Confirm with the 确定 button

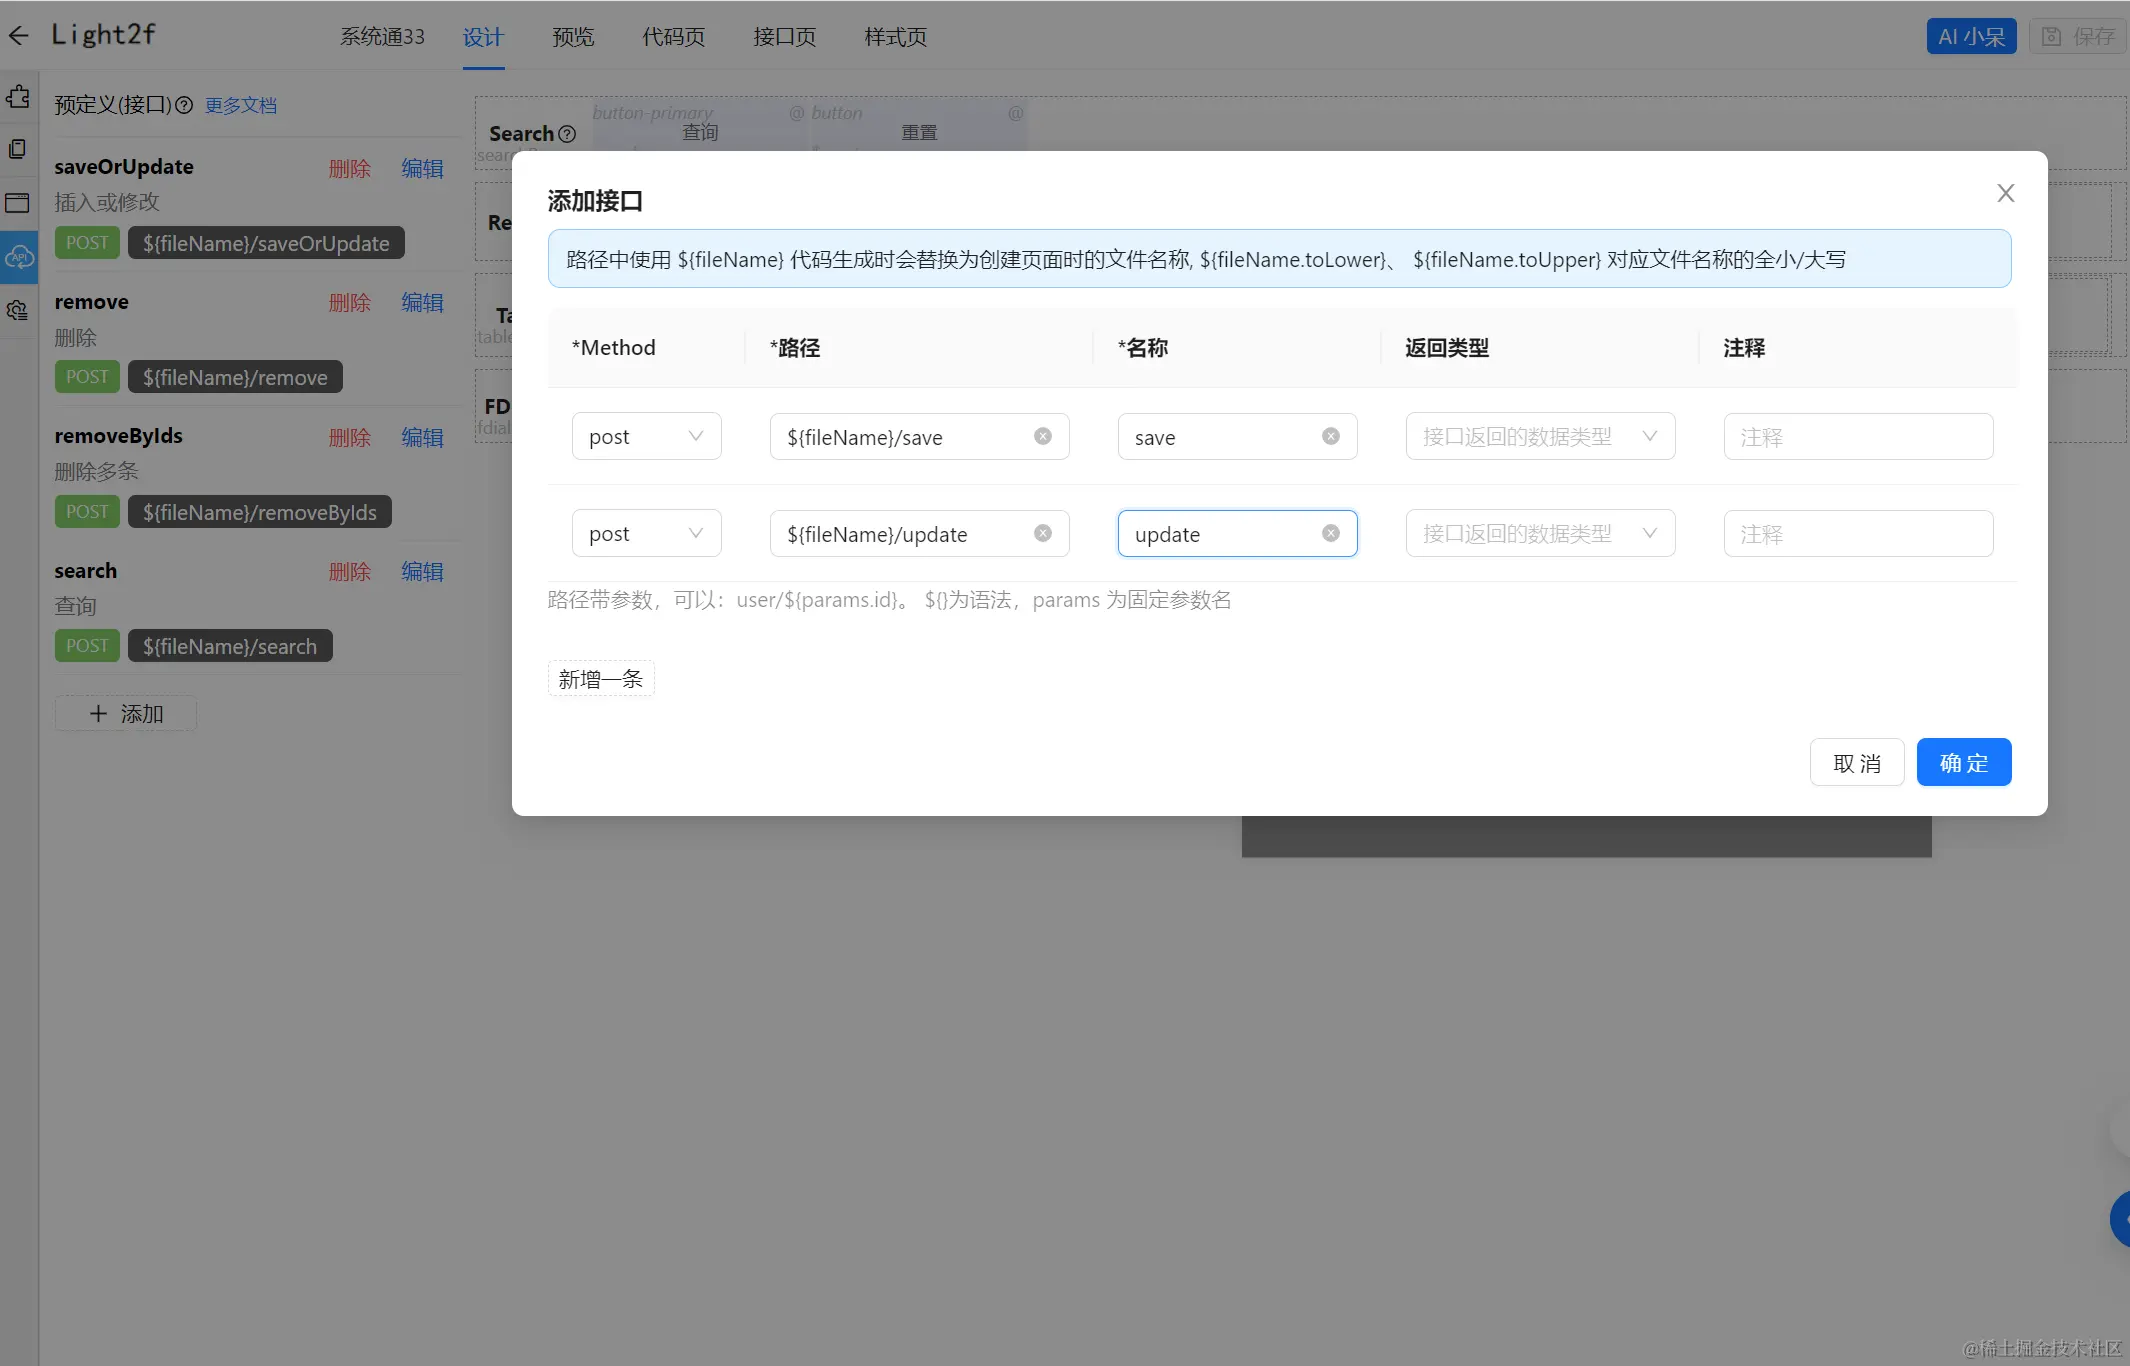tap(1964, 762)
